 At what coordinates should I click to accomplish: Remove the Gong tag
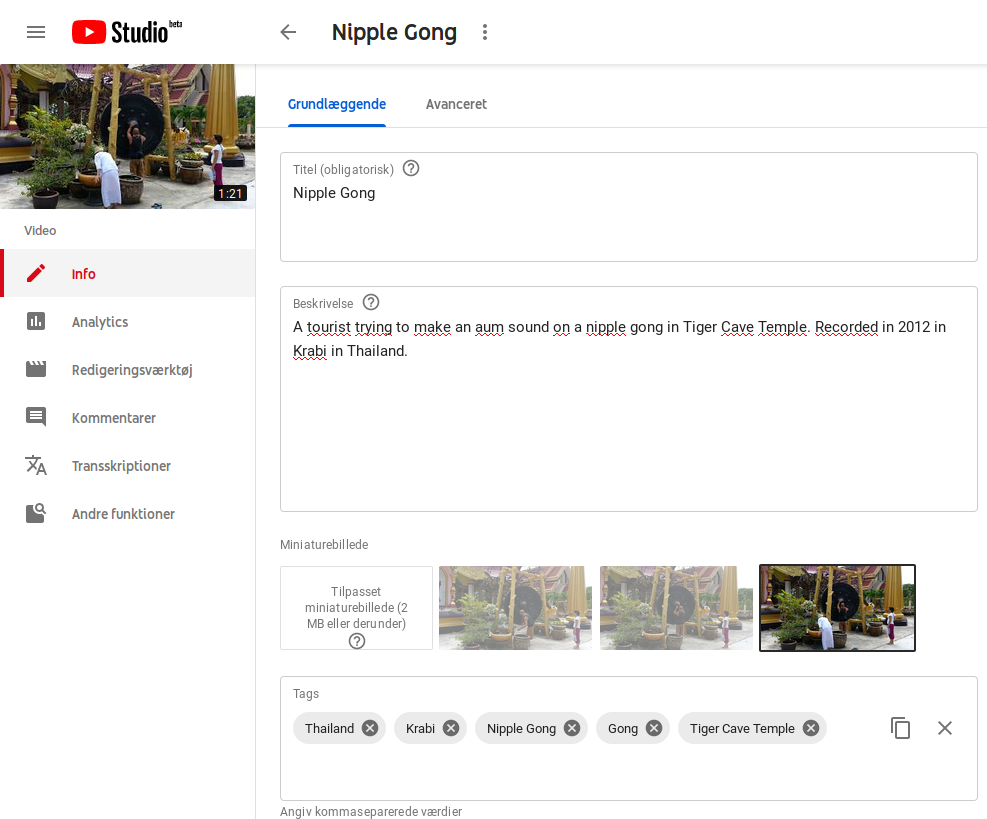(654, 728)
